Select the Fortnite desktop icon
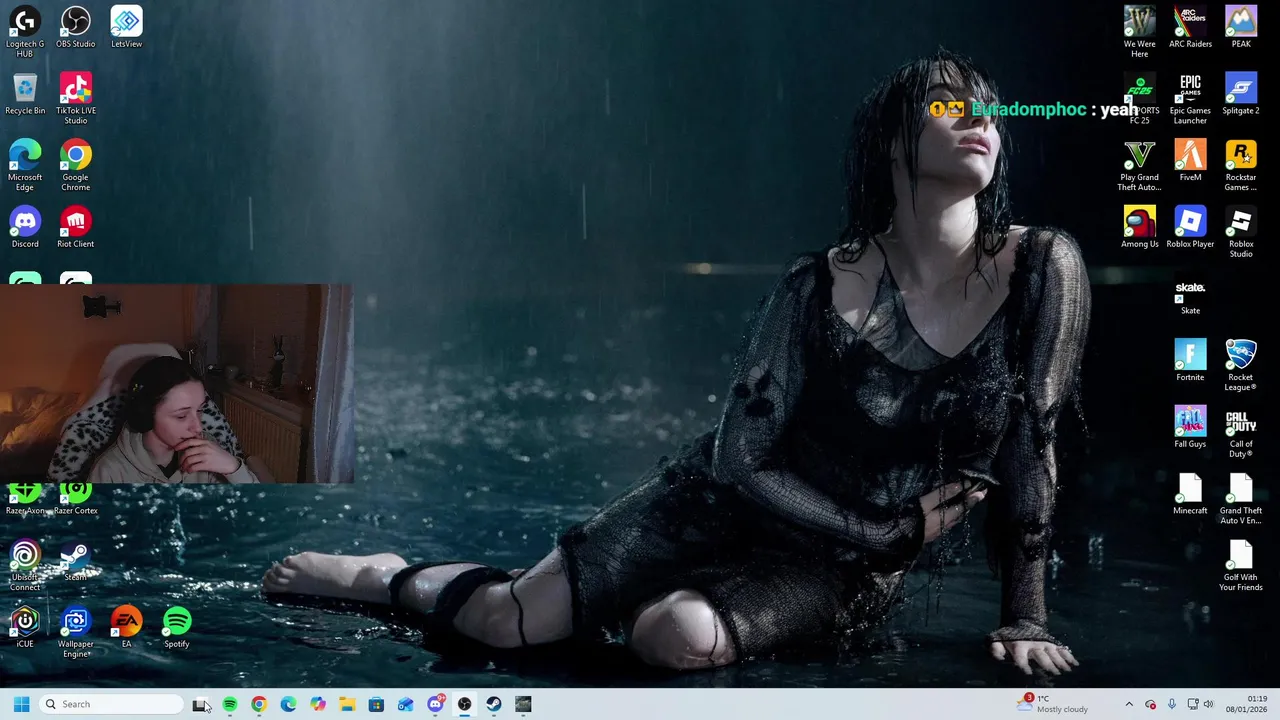Viewport: 1280px width, 720px height. click(1190, 361)
